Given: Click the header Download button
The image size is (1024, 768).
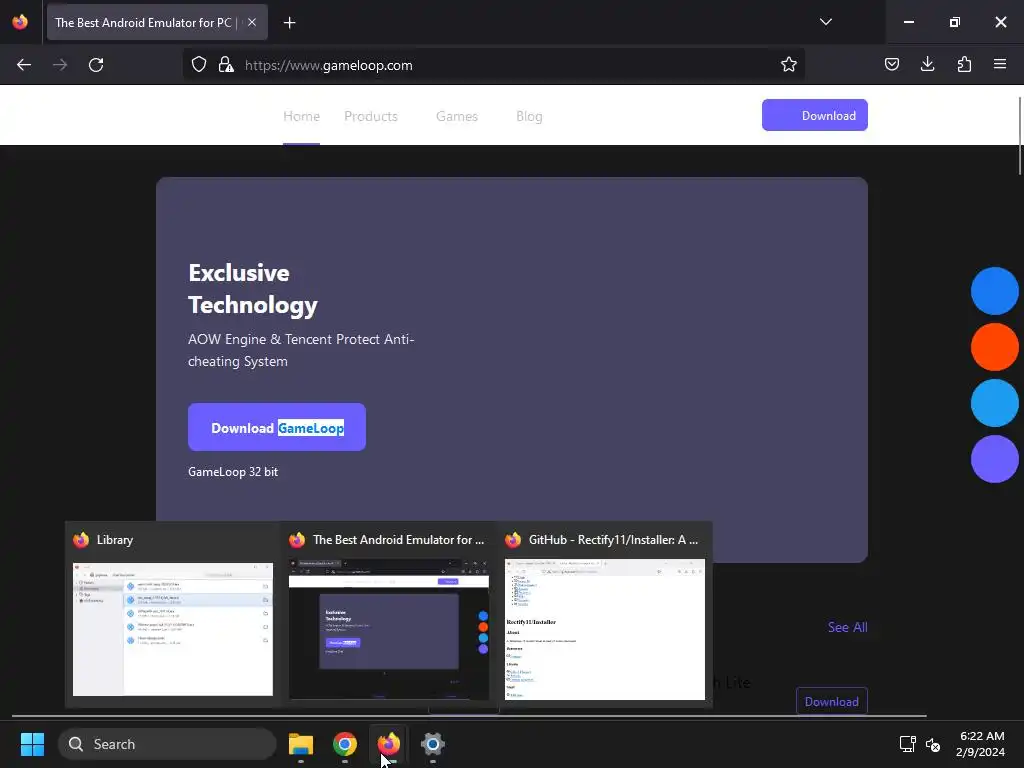Looking at the screenshot, I should pos(814,115).
